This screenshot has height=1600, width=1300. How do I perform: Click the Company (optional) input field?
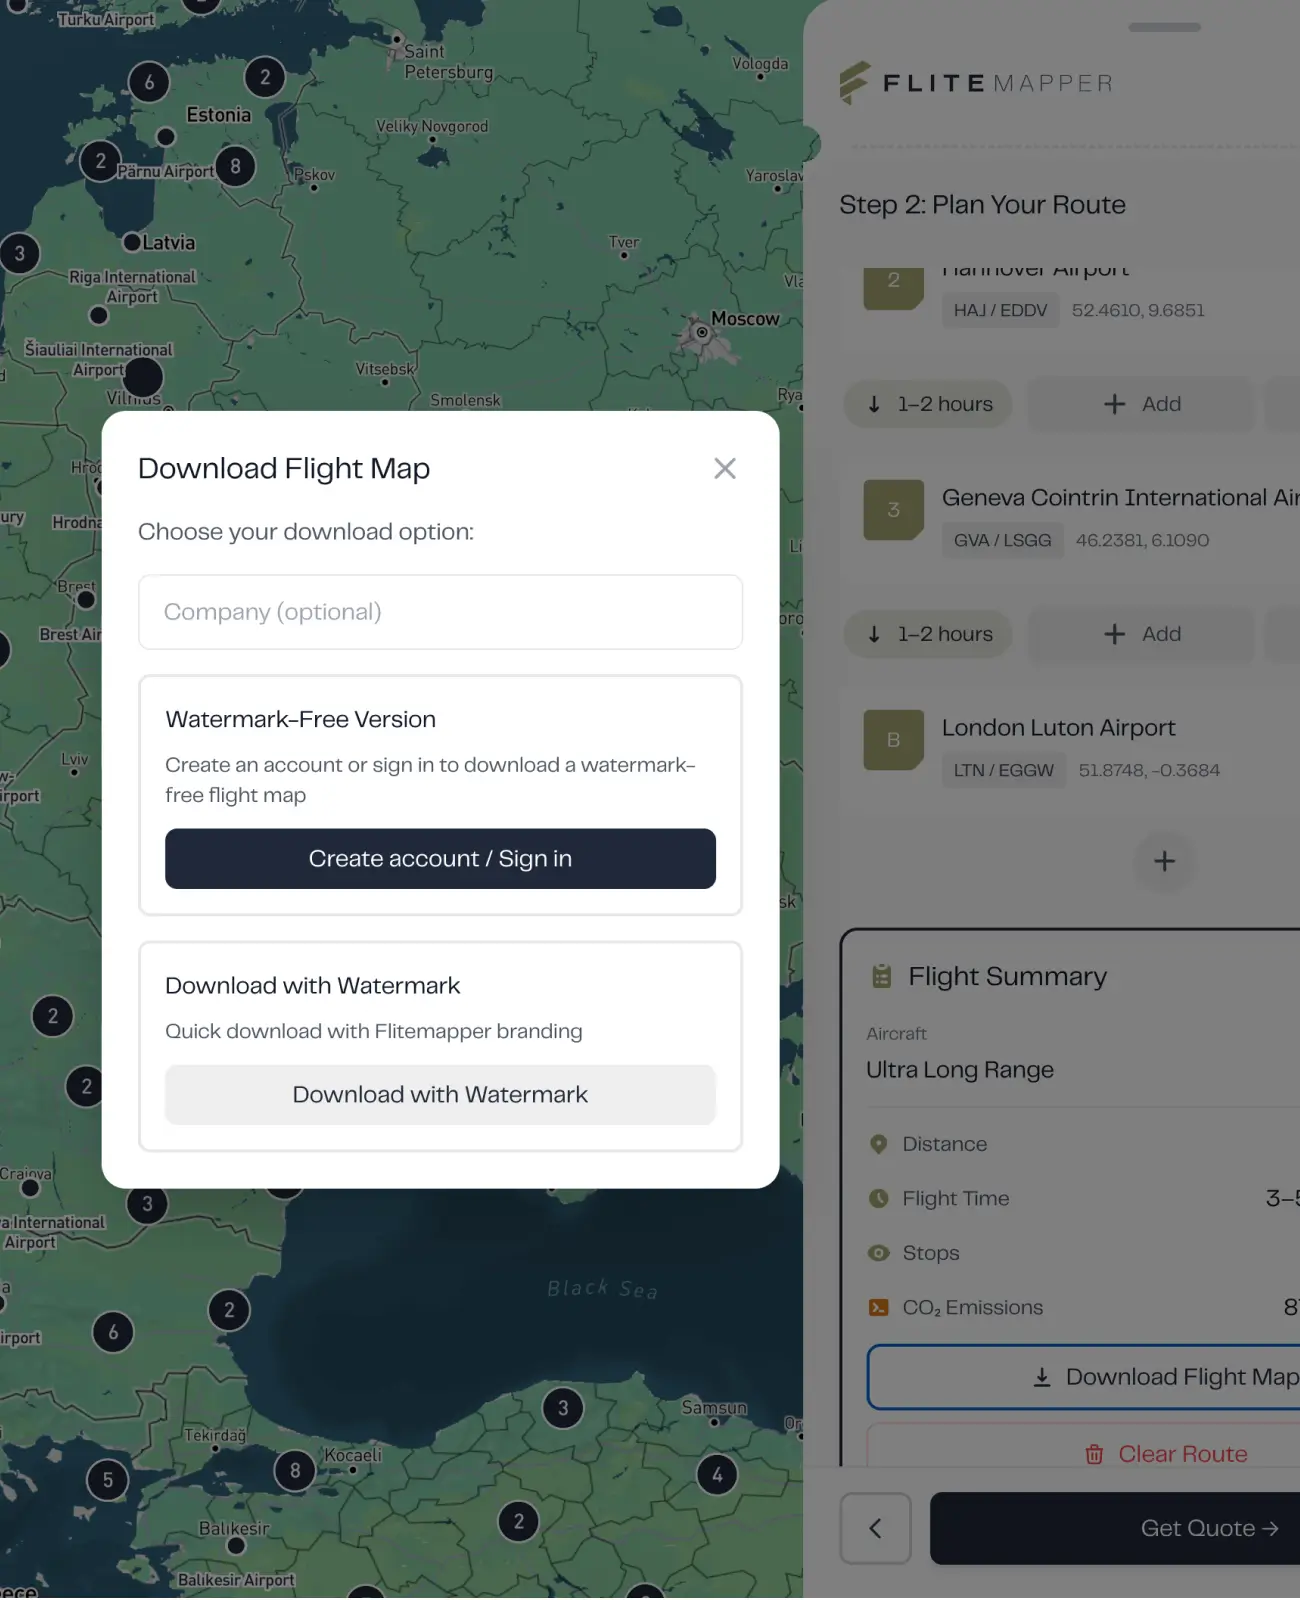(440, 612)
